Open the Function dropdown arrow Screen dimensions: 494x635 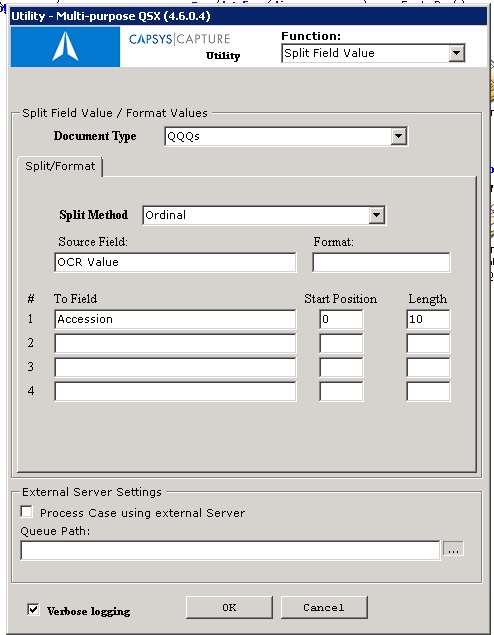tap(456, 53)
